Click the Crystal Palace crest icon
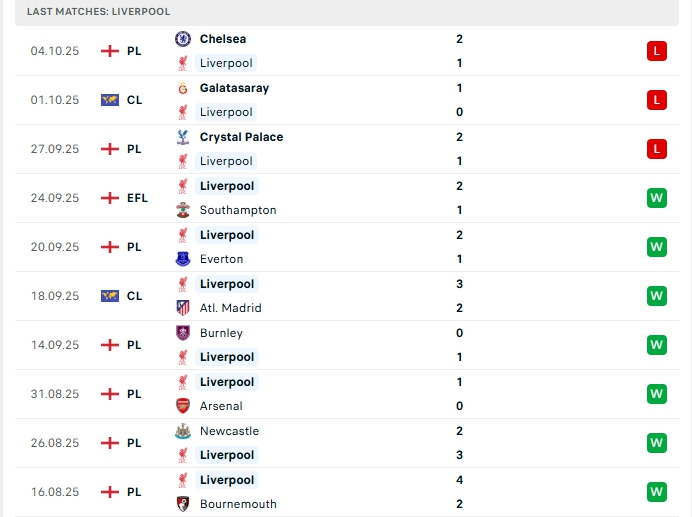 click(x=183, y=137)
